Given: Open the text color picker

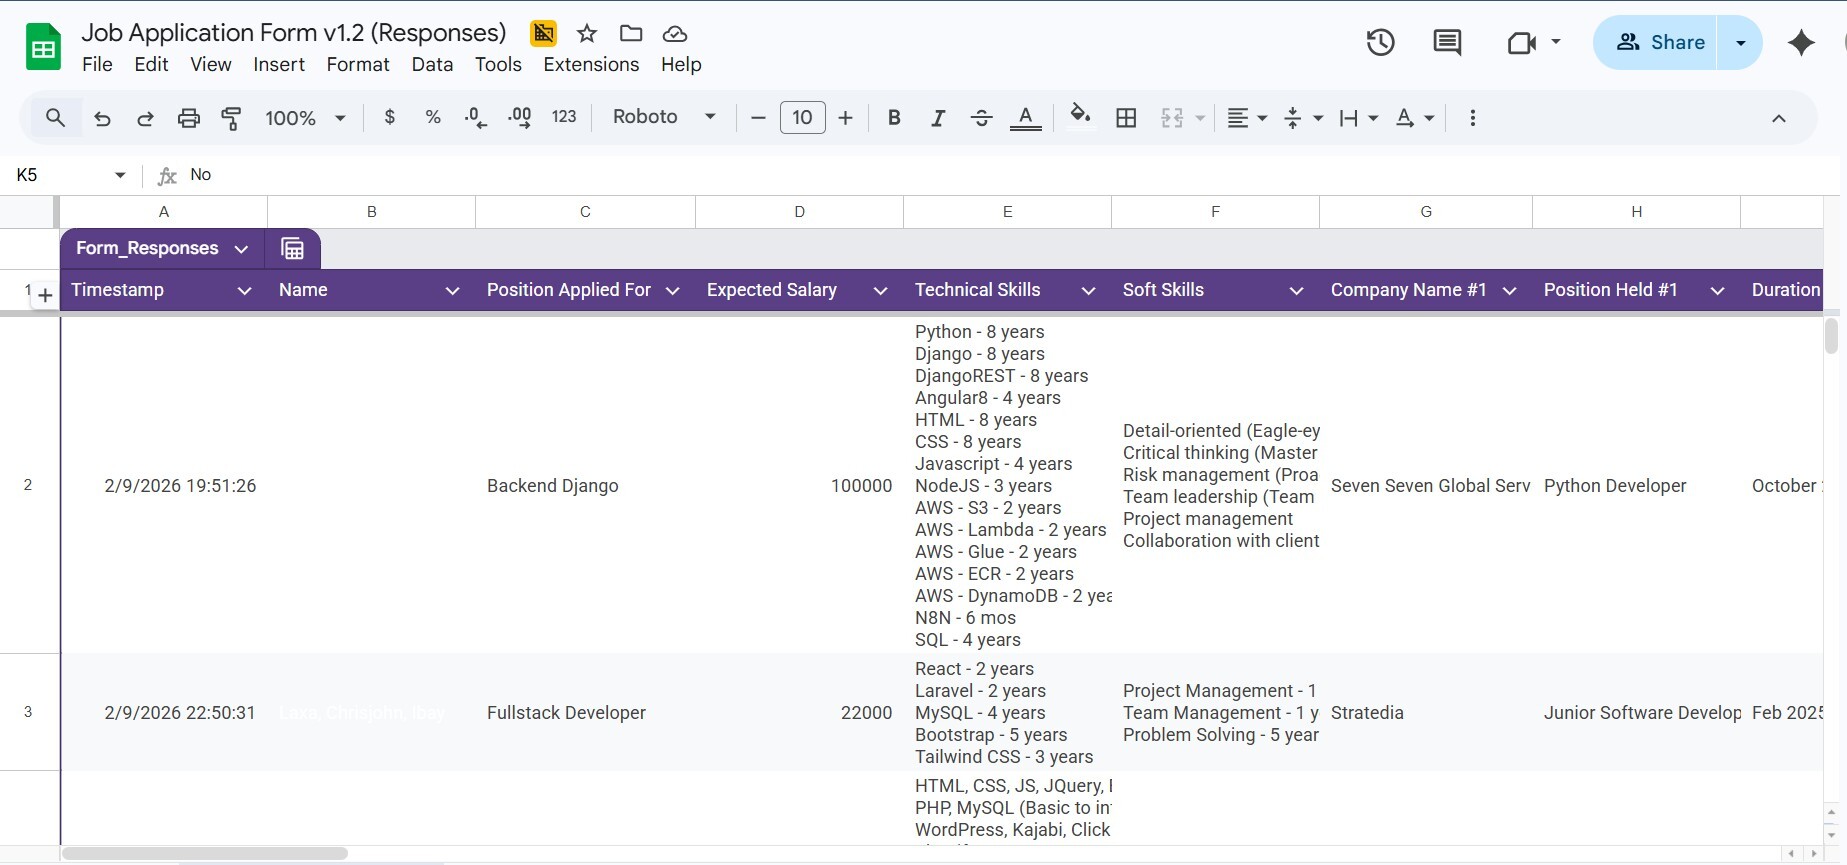Looking at the screenshot, I should 1025,118.
